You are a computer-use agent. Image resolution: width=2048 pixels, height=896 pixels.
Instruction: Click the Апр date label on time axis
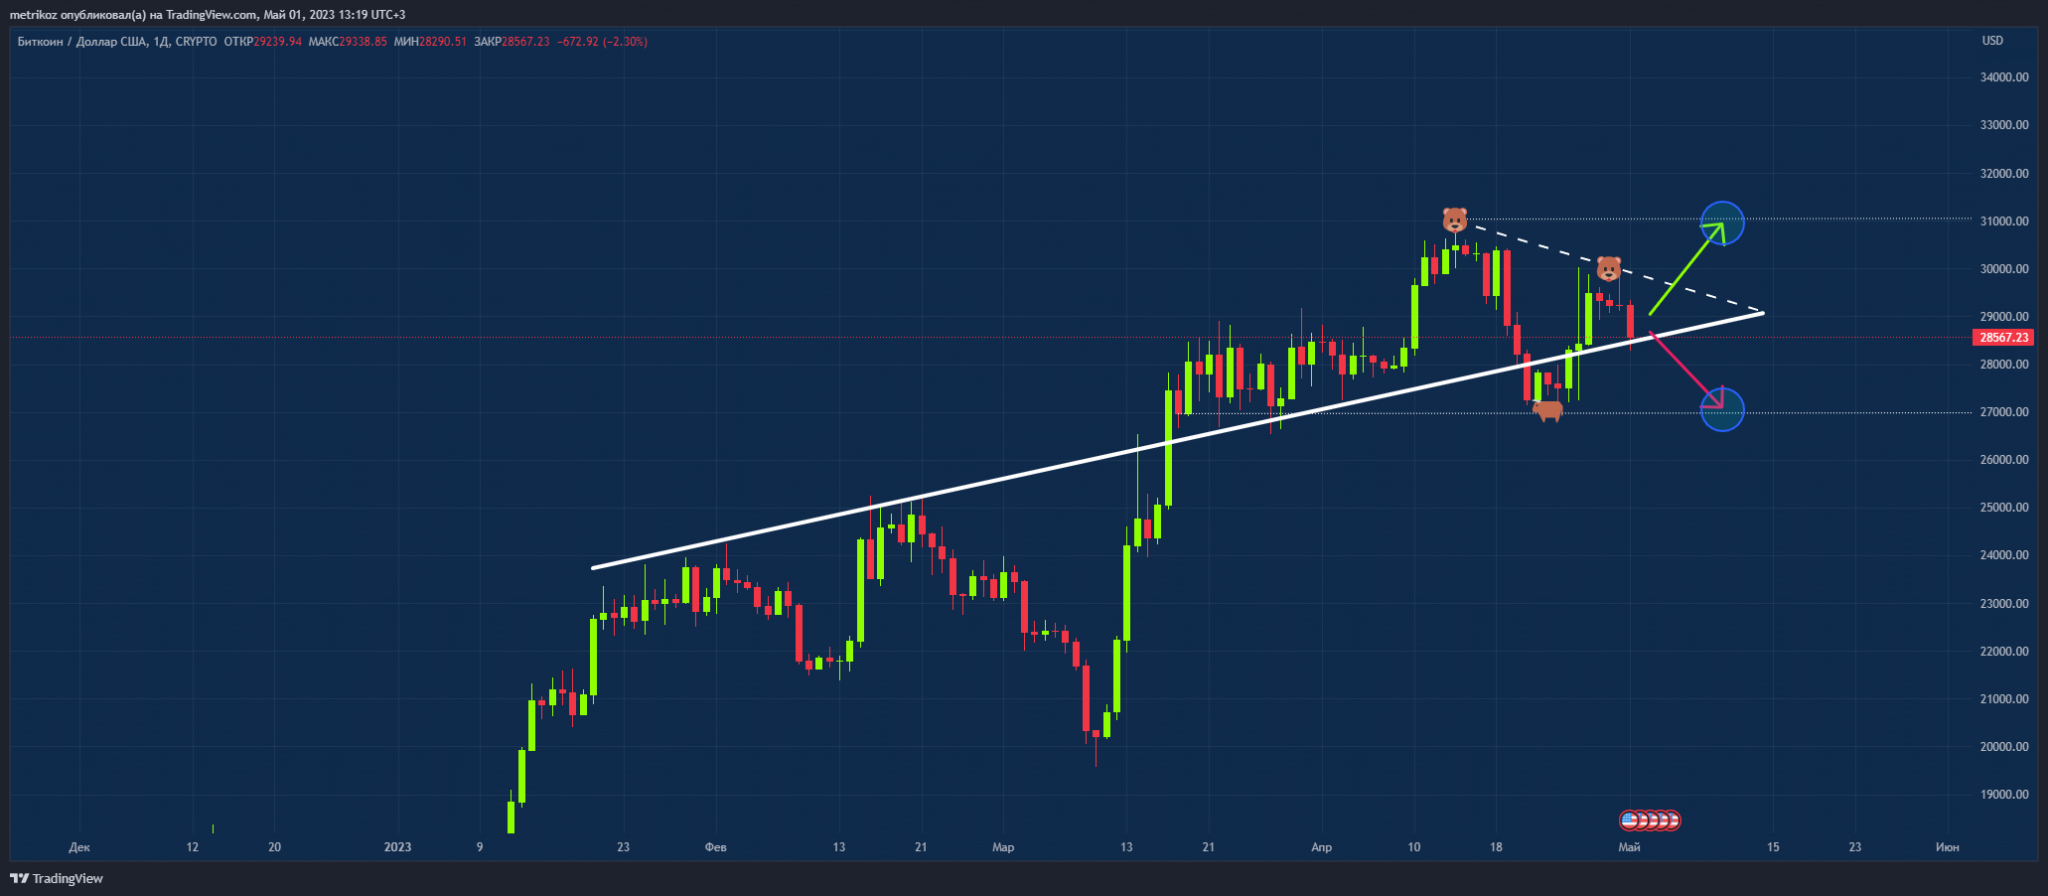pyautogui.click(x=1321, y=847)
